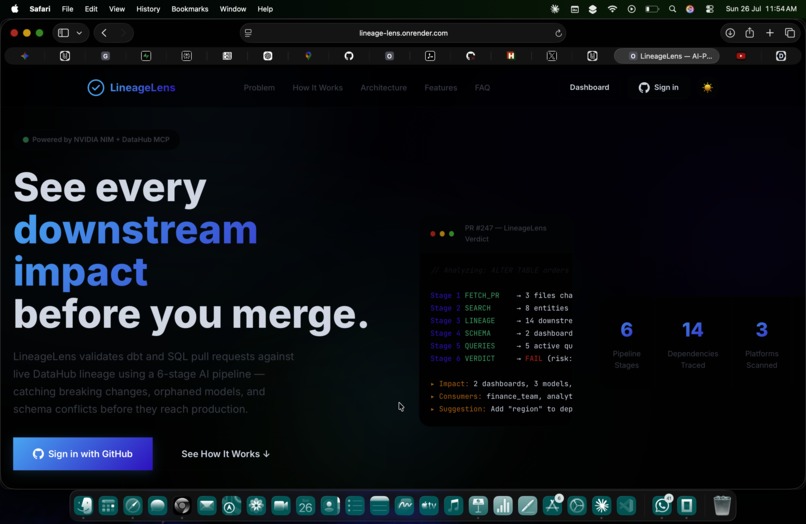The width and height of the screenshot is (806, 524).
Task: Select the LineageLens — AI-P... tab
Action: [x=667, y=56]
